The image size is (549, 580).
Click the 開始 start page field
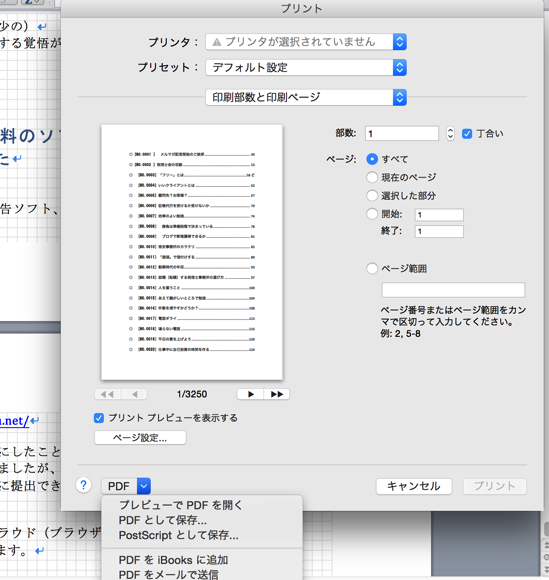click(x=439, y=215)
